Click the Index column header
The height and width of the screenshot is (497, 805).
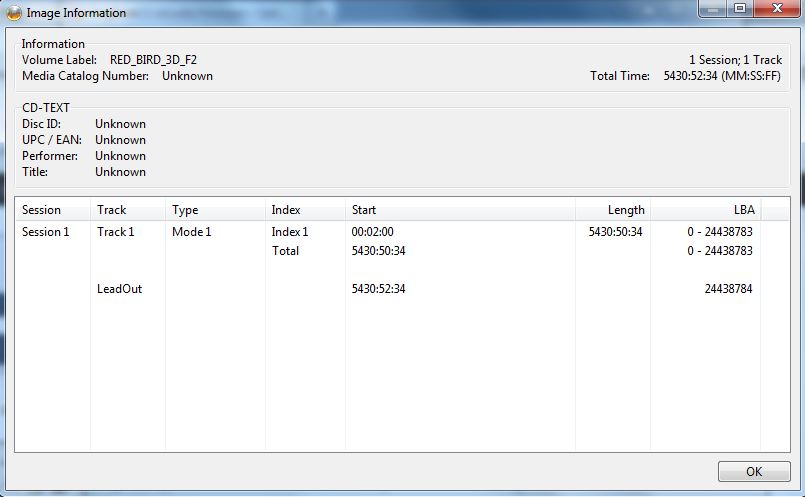(x=305, y=210)
